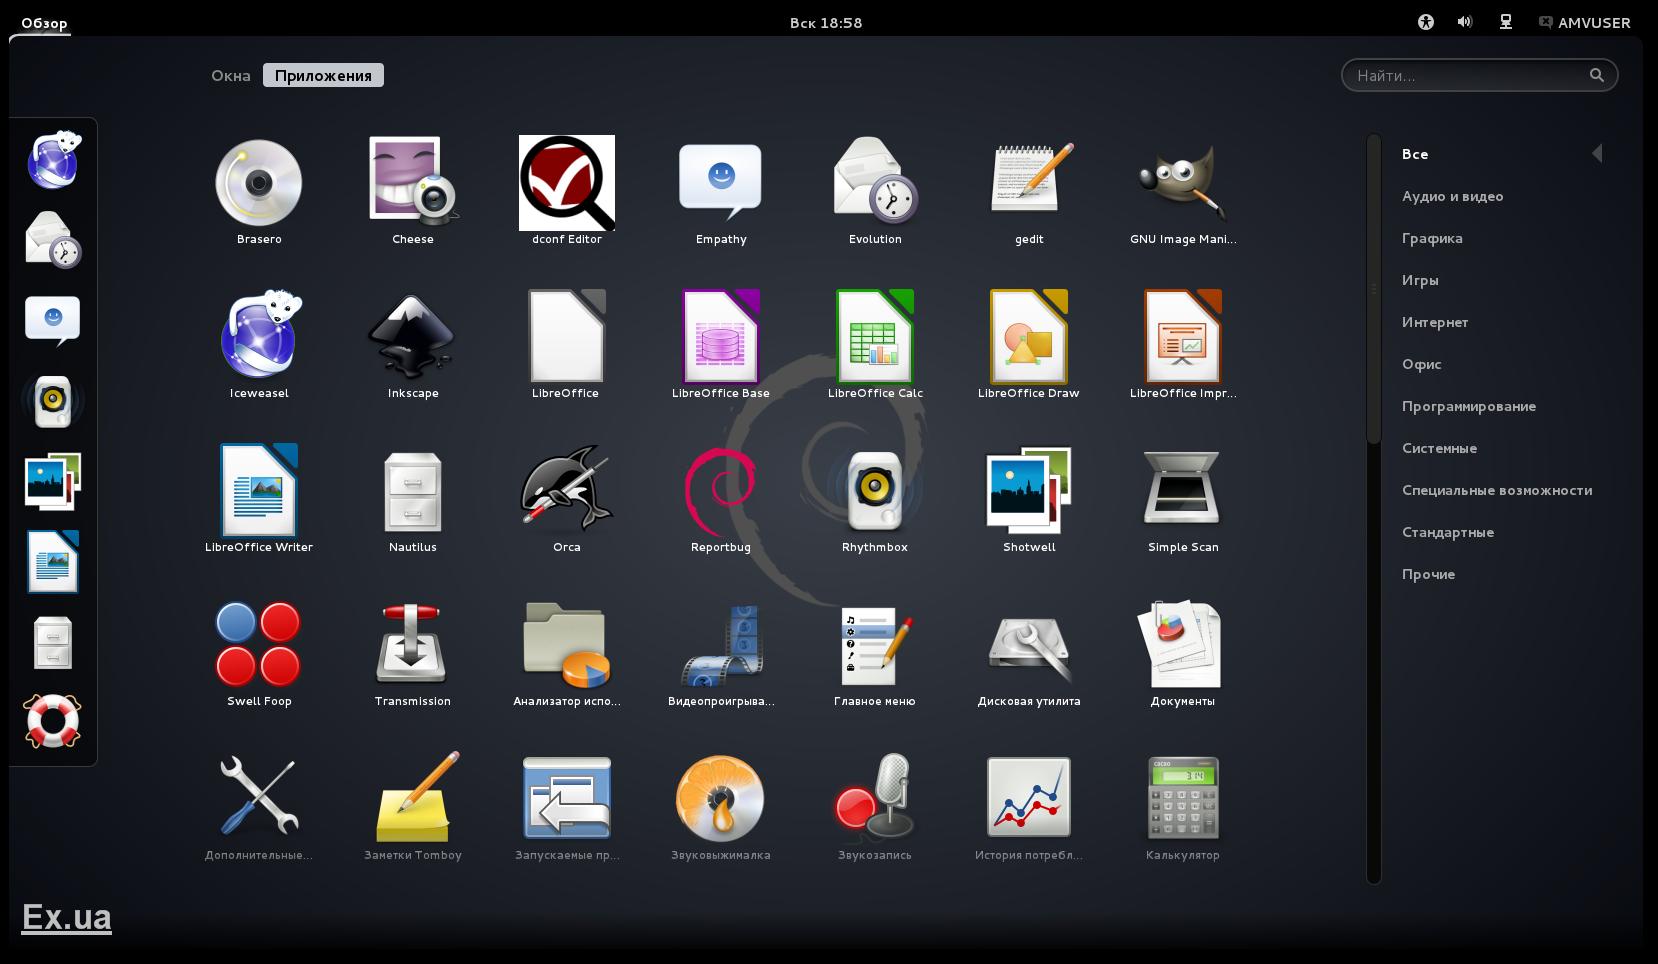Filter by Стандартные category

[1448, 532]
